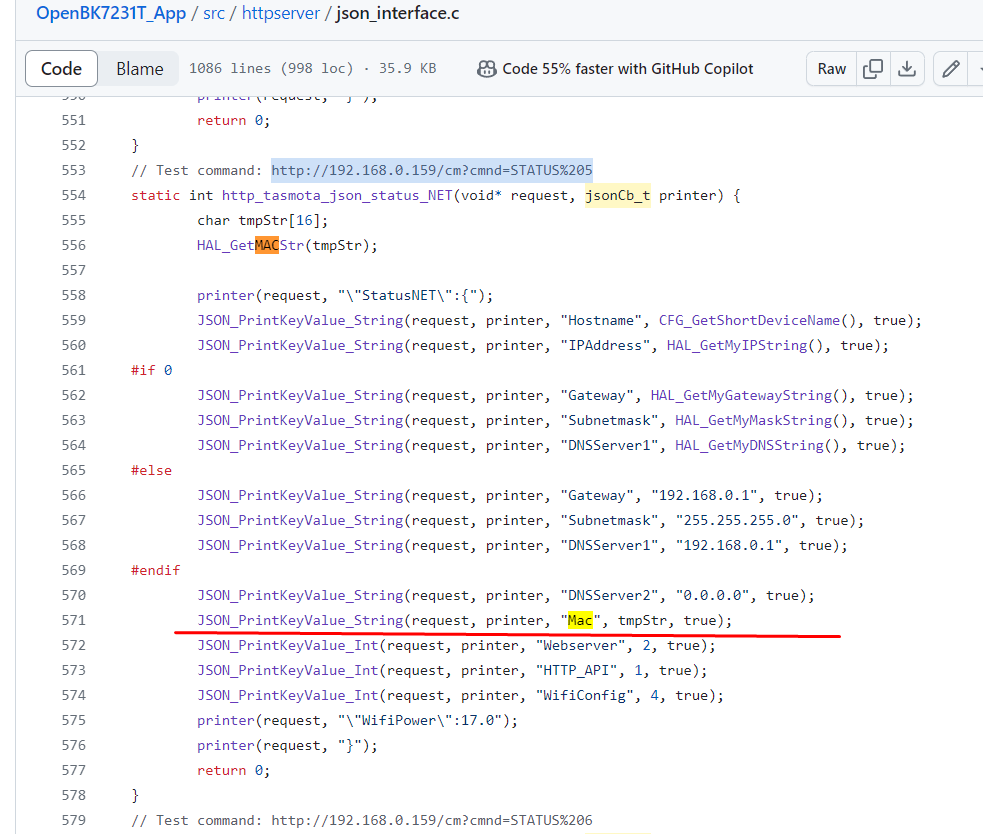Click char tmpStr[16] declaration
This screenshot has height=834, width=983.
(x=262, y=221)
